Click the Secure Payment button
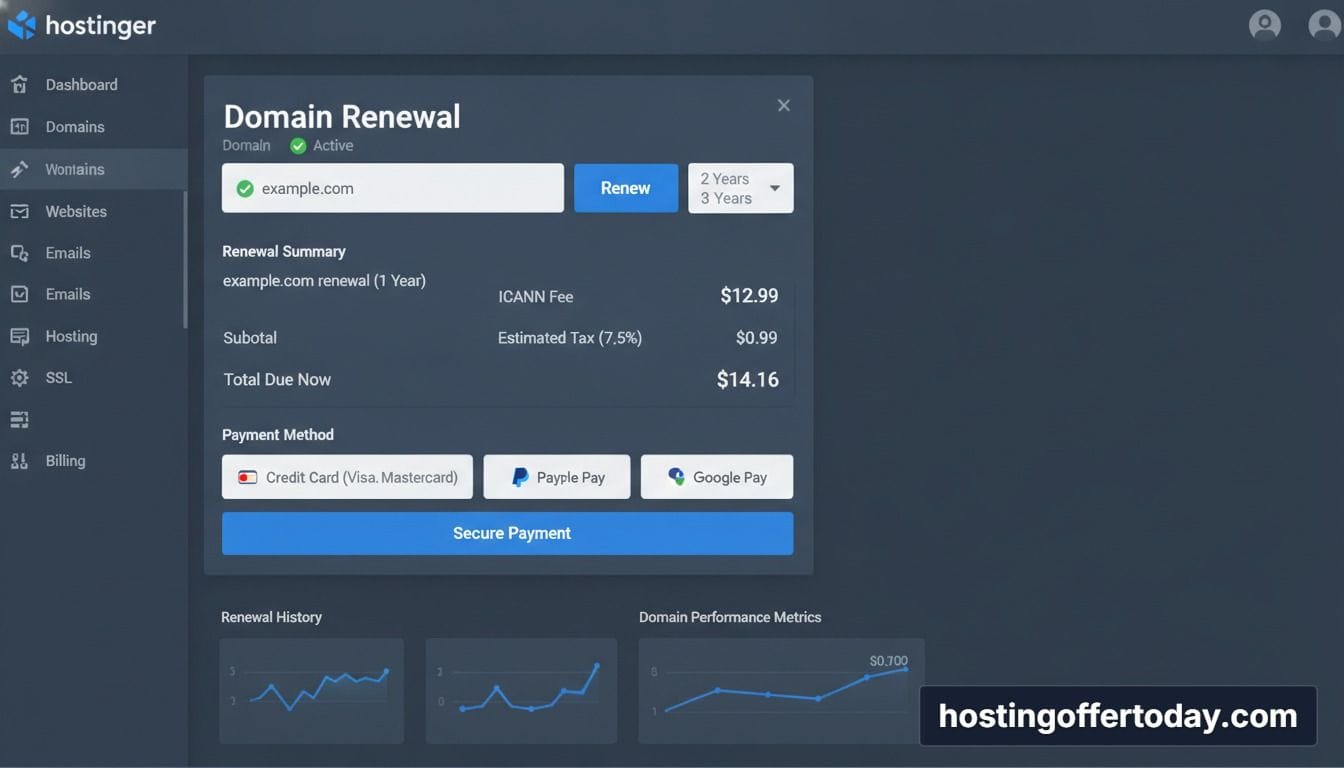The height and width of the screenshot is (768, 1344). click(507, 533)
